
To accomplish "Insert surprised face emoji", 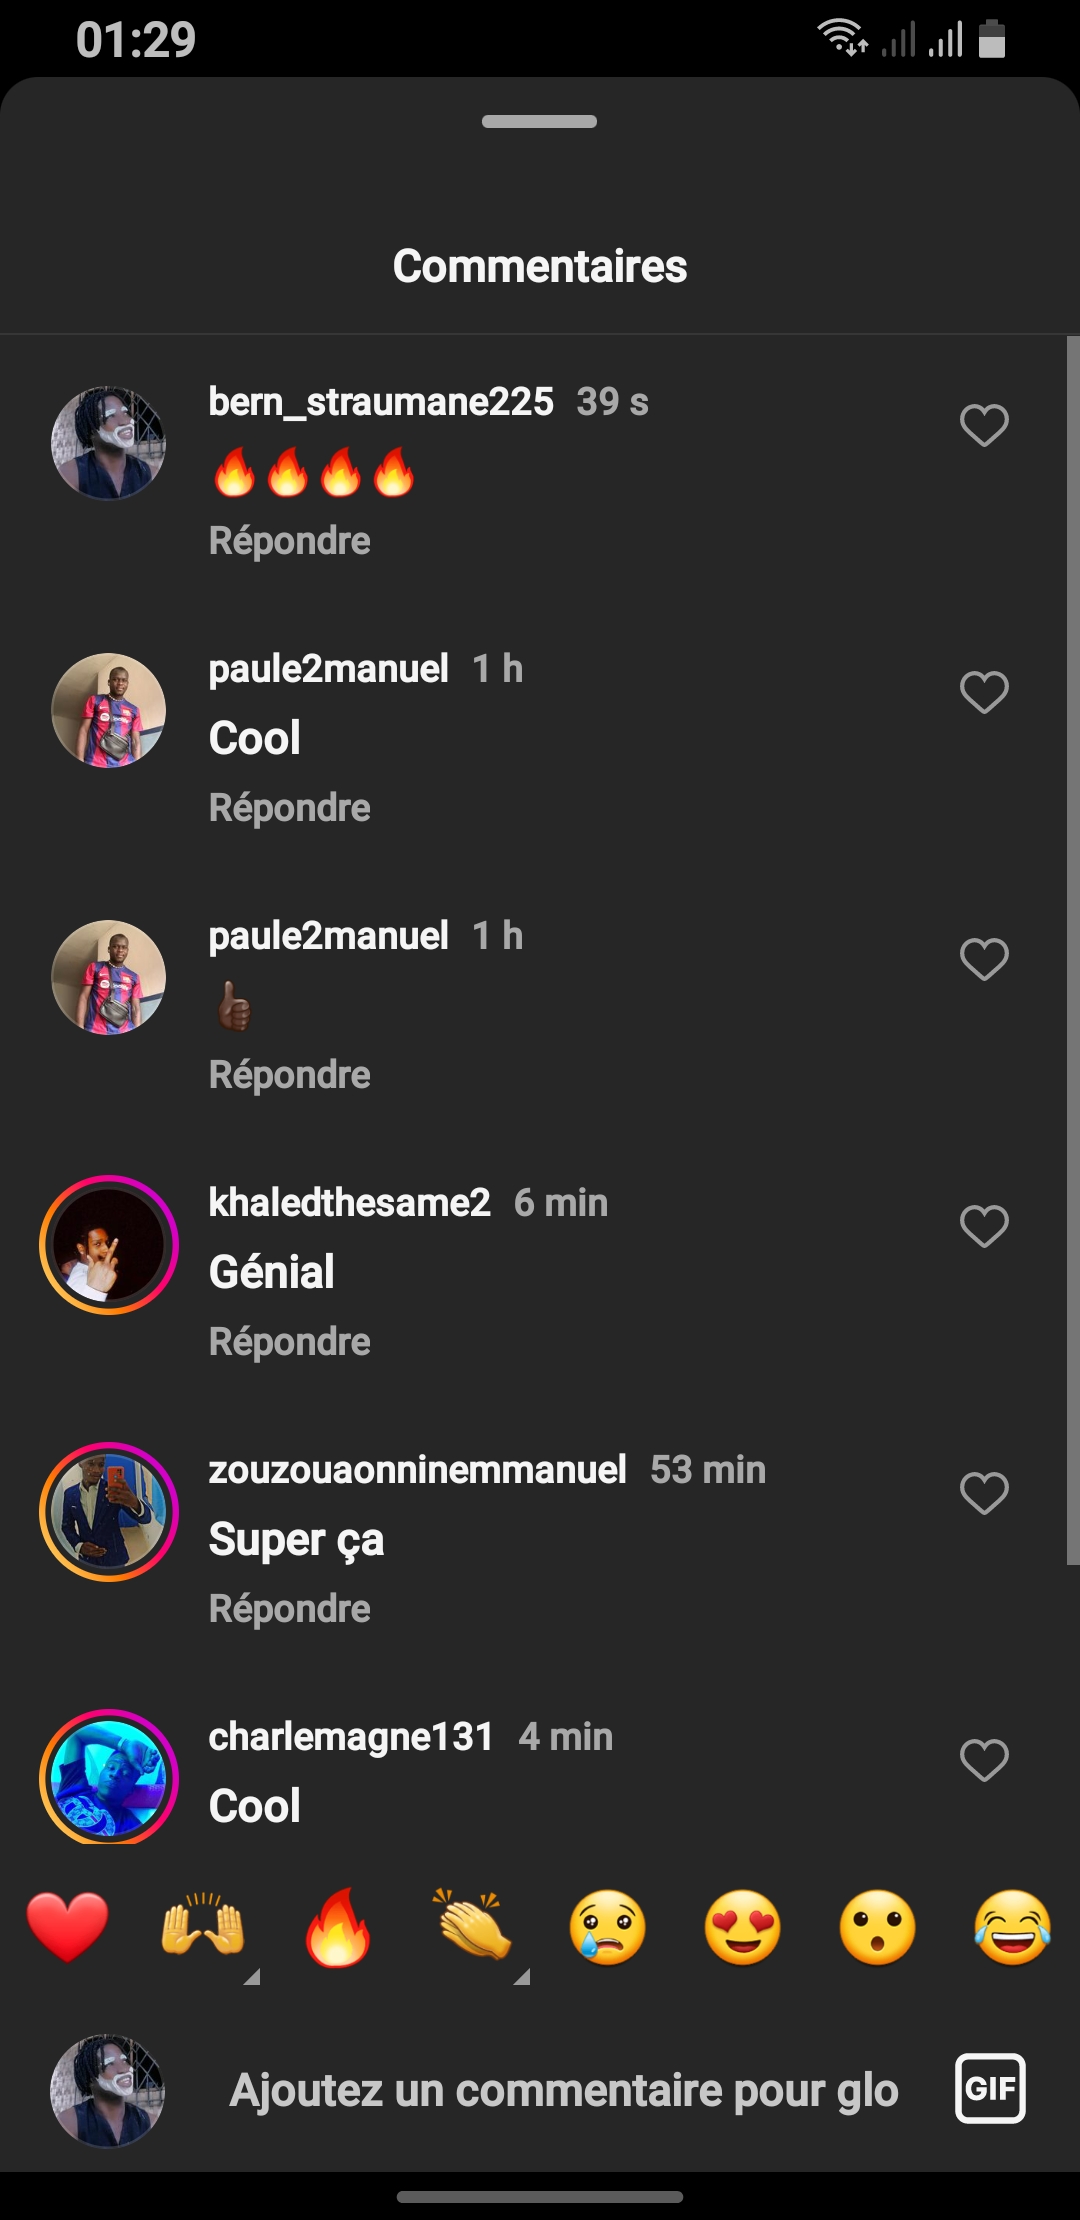I will pyautogui.click(x=878, y=1927).
